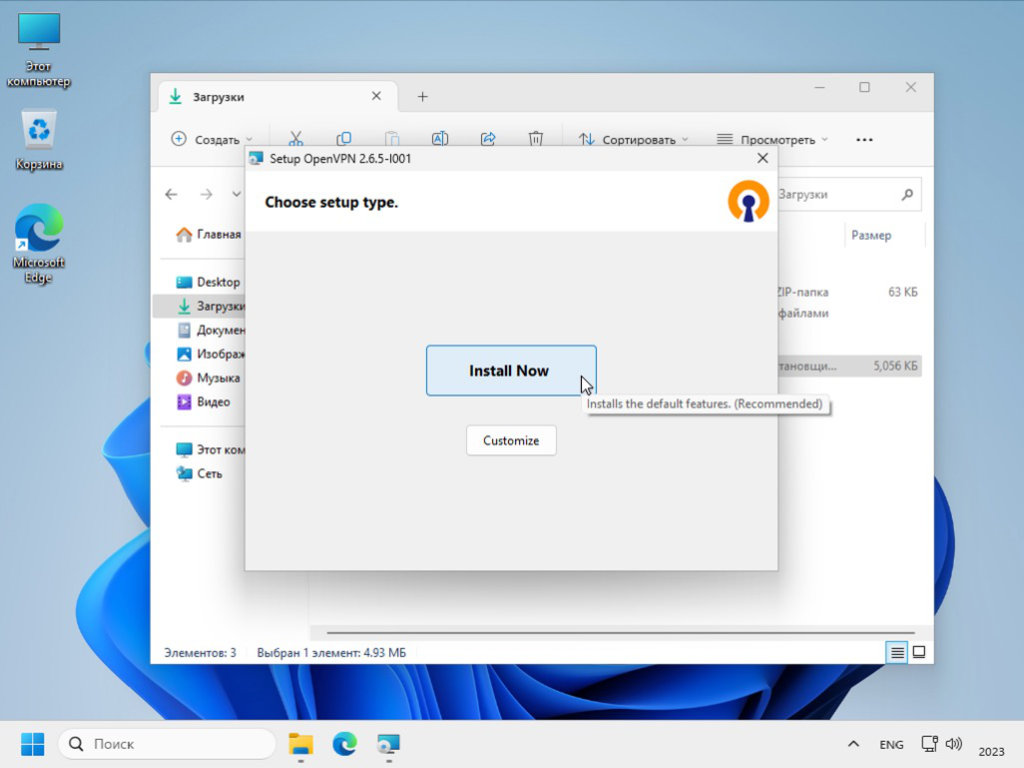
Task: Open the three-dots more options menu
Action: pos(864,139)
